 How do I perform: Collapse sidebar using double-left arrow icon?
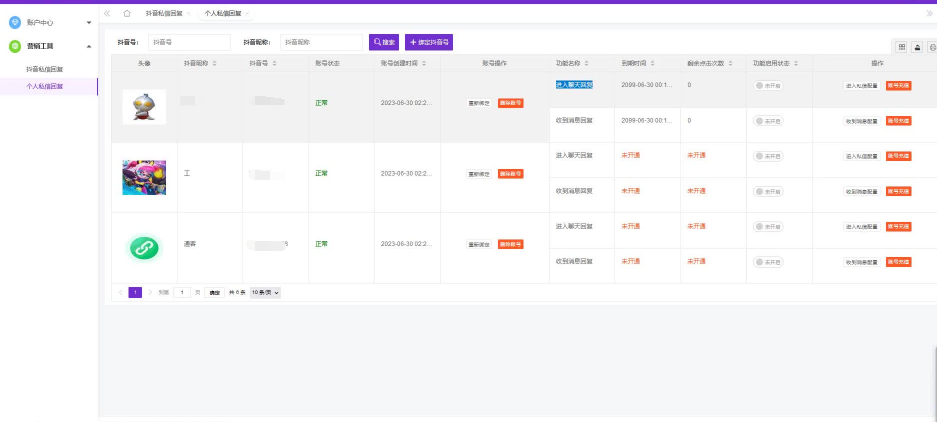tap(107, 13)
